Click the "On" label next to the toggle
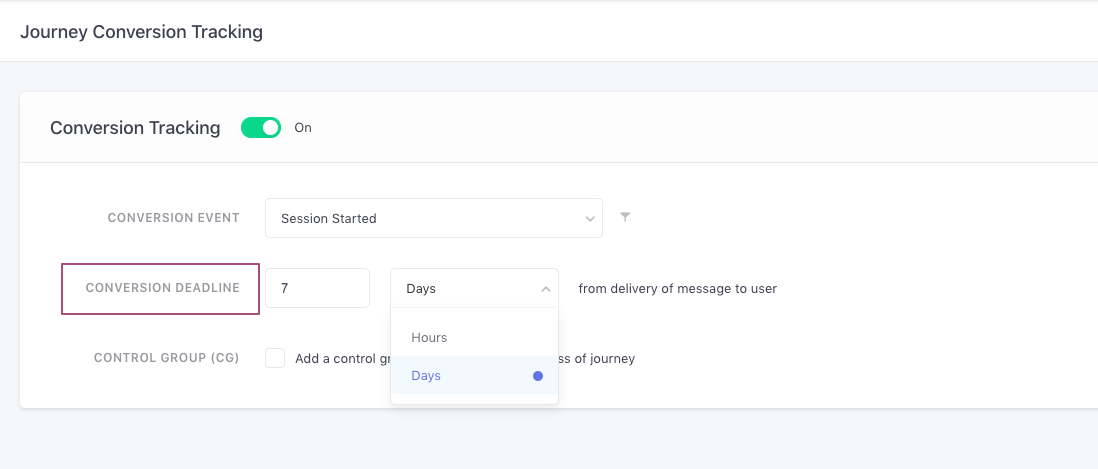The width and height of the screenshot is (1098, 469). click(x=303, y=128)
